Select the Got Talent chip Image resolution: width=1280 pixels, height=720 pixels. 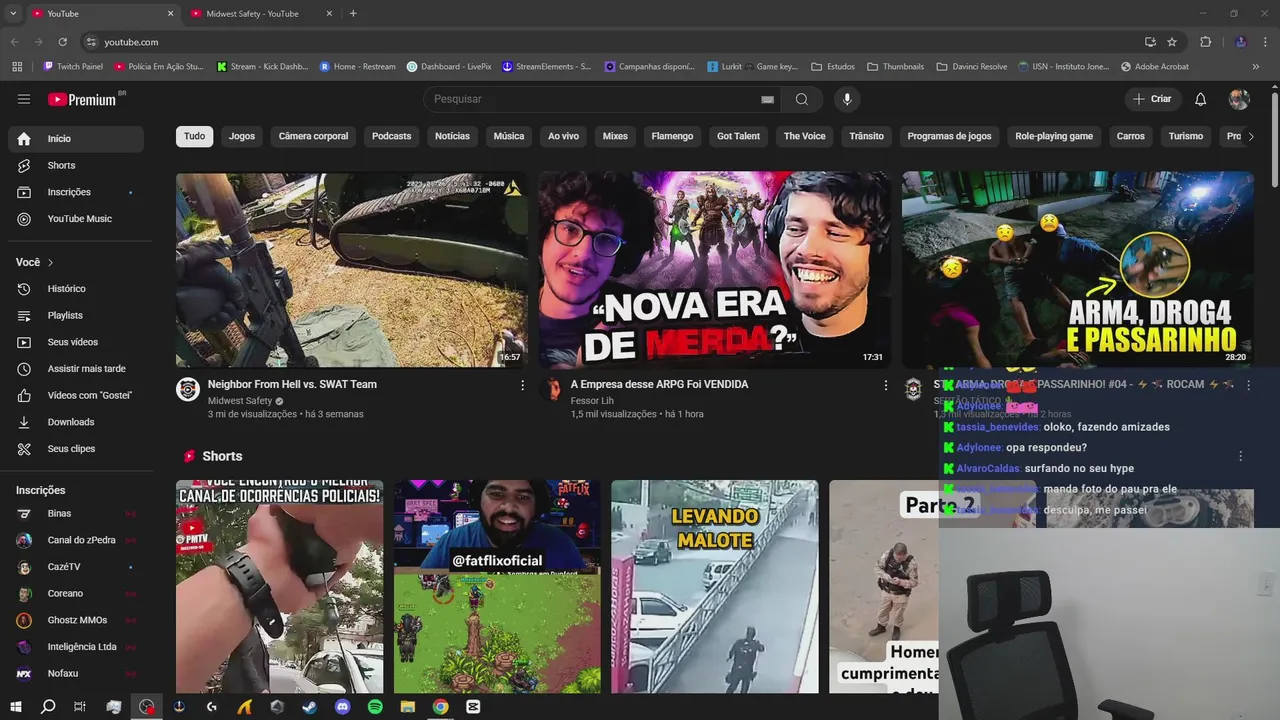coord(738,136)
